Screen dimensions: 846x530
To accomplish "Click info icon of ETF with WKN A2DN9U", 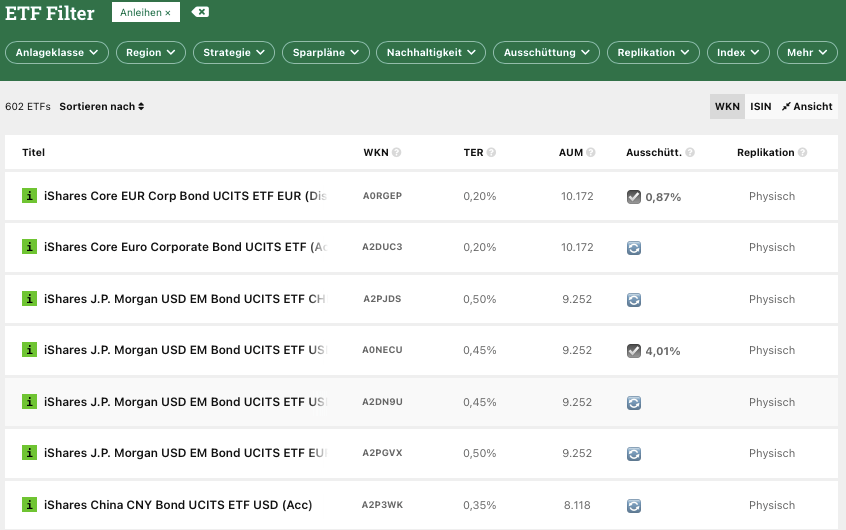I will [x=29, y=402].
